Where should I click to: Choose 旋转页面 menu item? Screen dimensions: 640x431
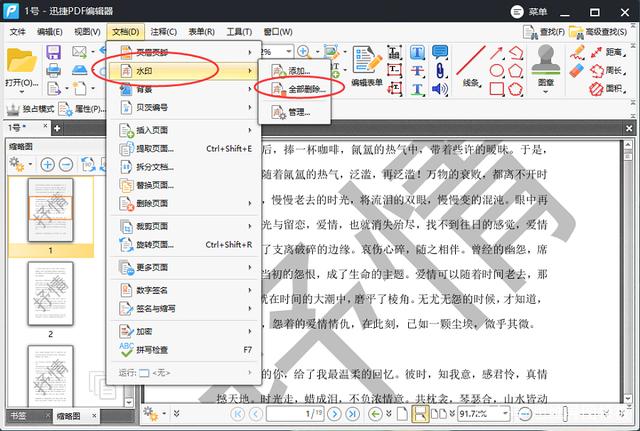coord(184,244)
